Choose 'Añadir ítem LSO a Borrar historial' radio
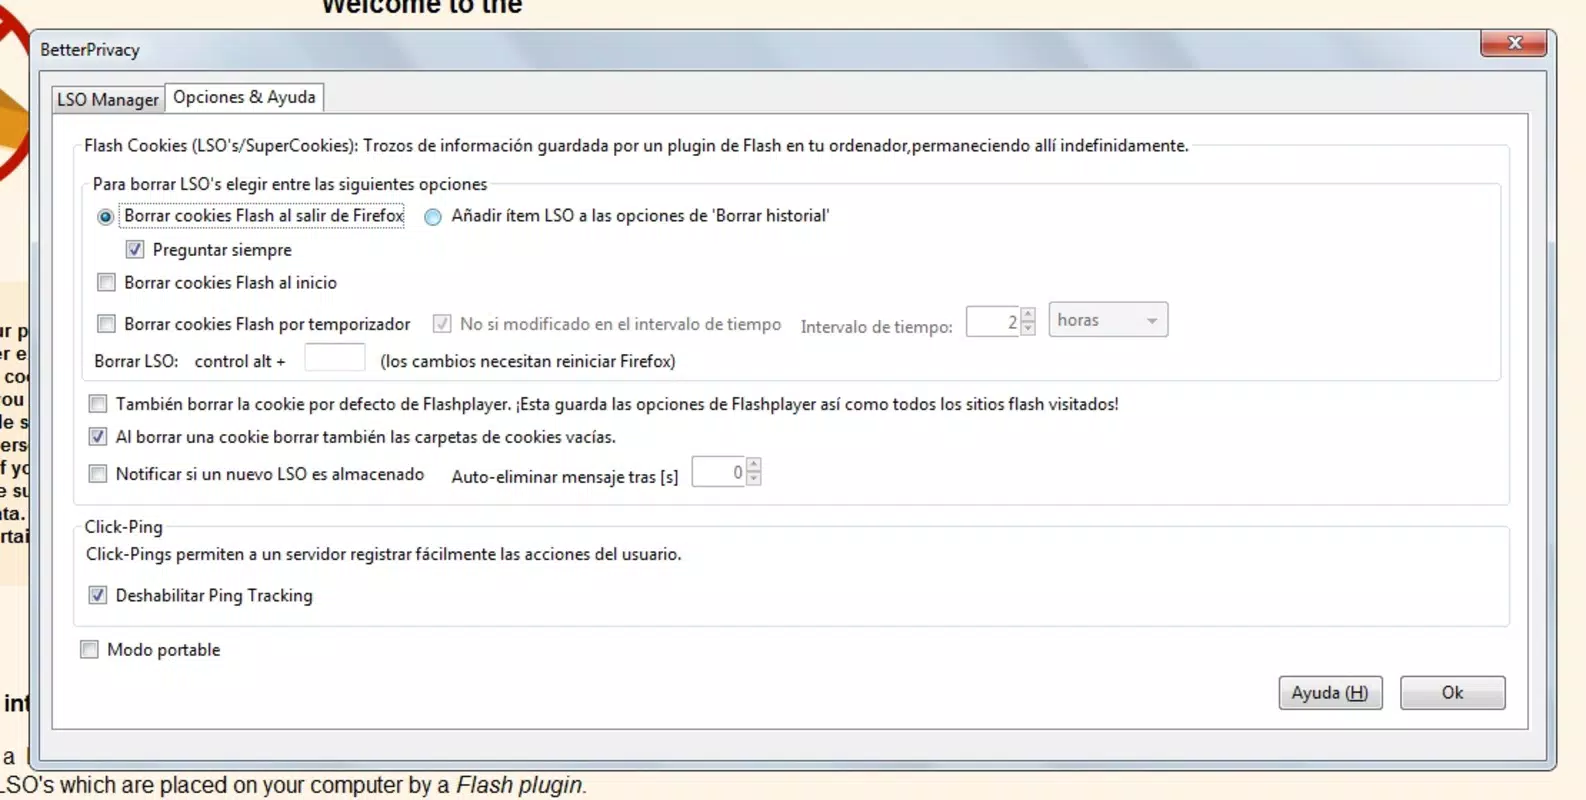The image size is (1586, 800). click(433, 217)
